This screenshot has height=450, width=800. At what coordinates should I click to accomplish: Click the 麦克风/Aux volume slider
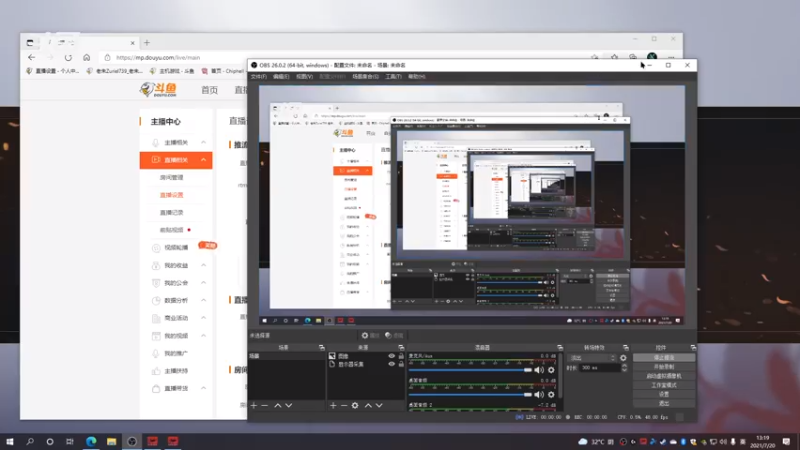[x=470, y=370]
